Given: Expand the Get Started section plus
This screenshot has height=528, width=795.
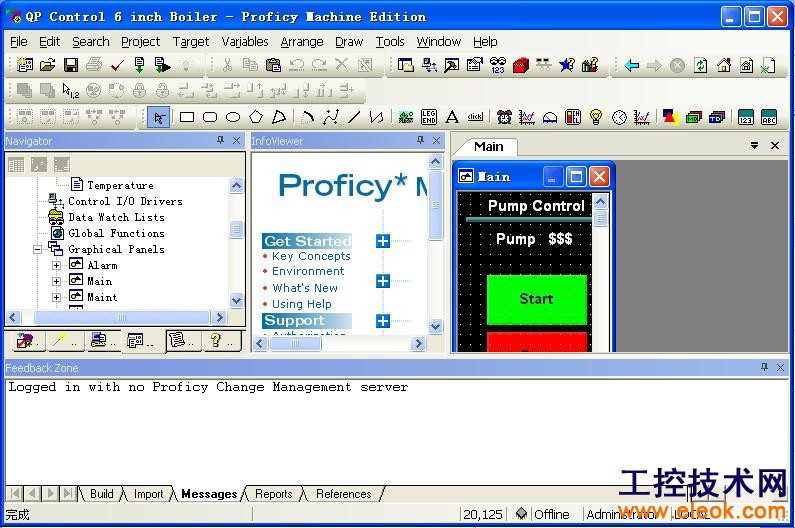Looking at the screenshot, I should [383, 241].
